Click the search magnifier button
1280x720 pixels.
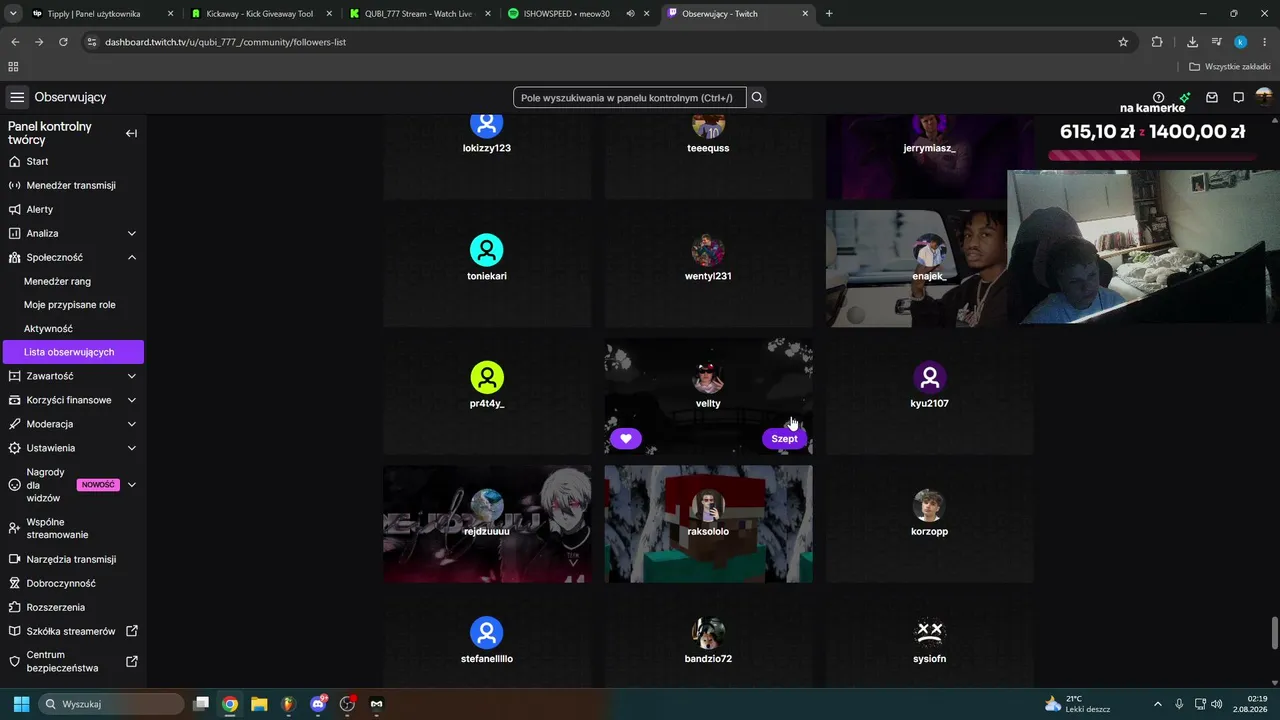tap(757, 97)
